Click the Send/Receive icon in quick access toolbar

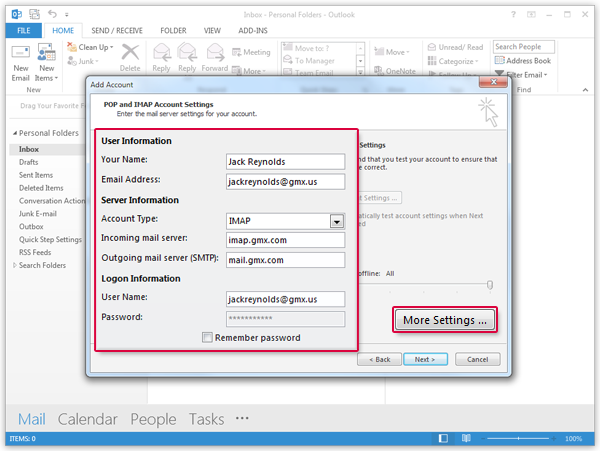[35, 12]
